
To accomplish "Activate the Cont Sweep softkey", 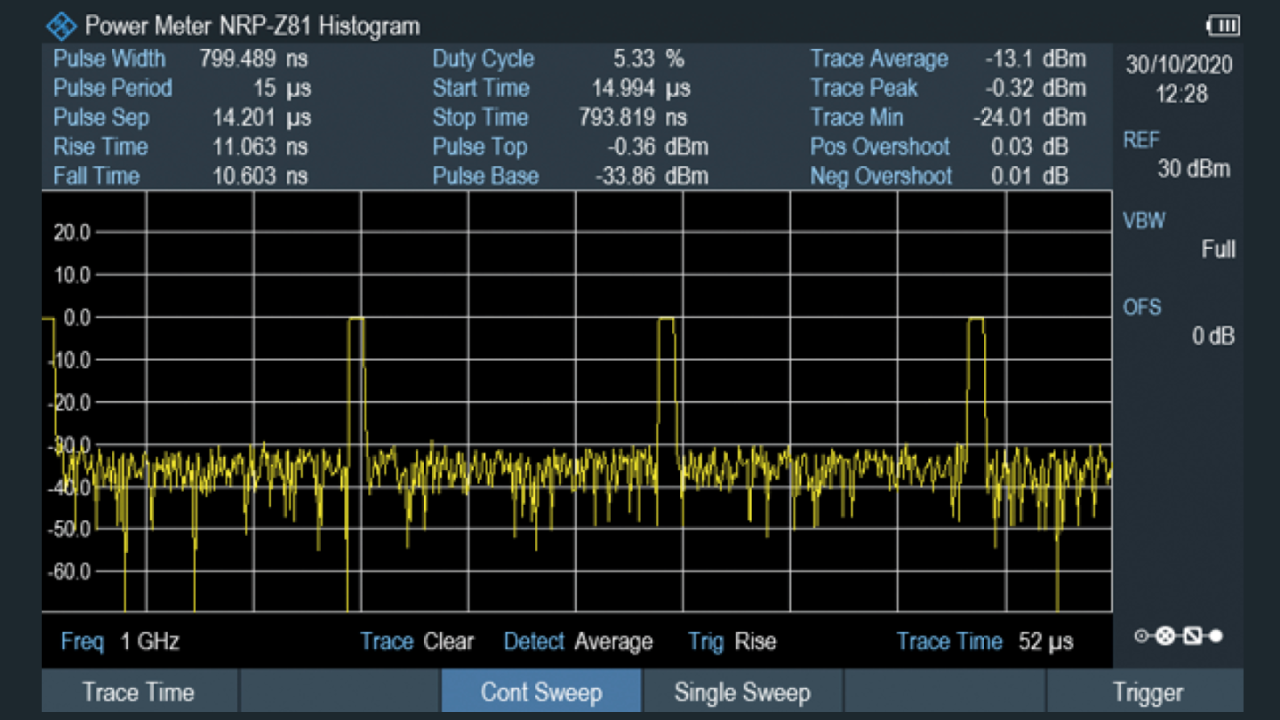I will (x=541, y=692).
